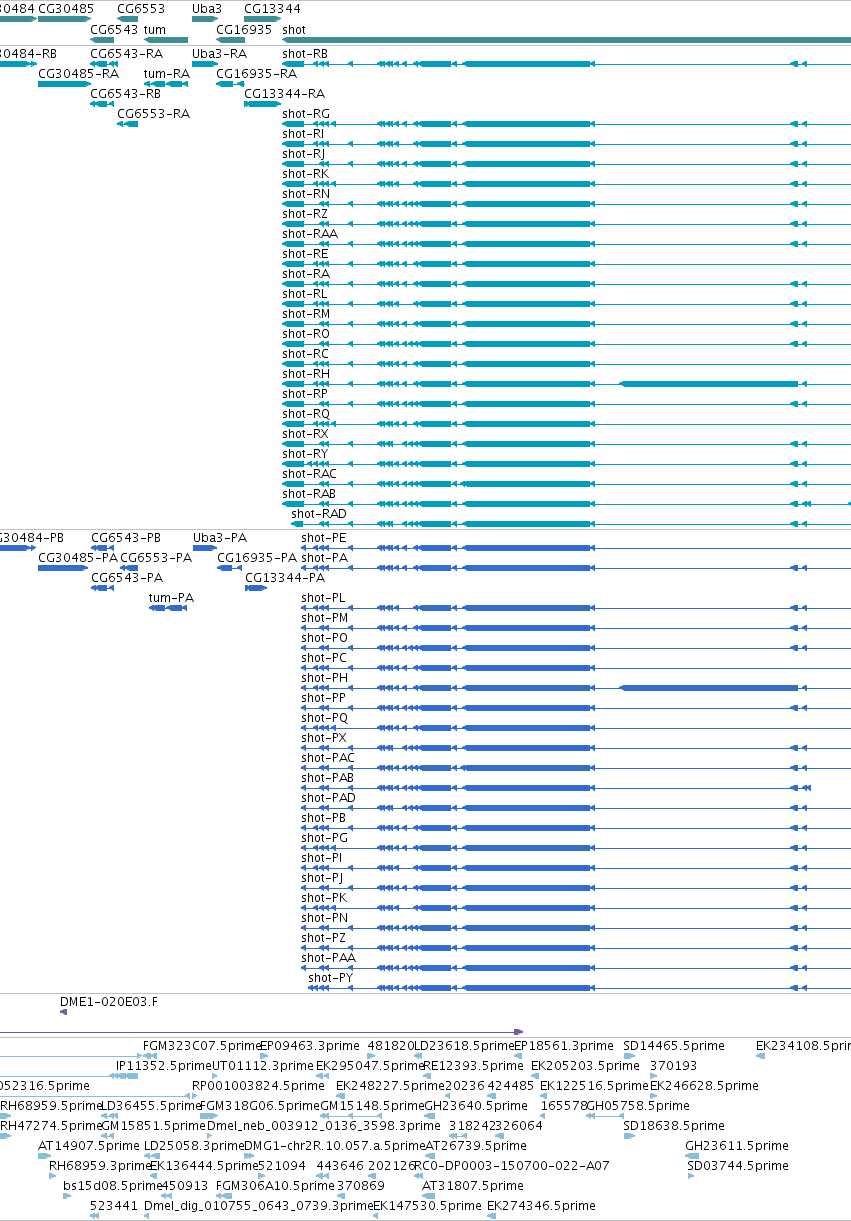Image resolution: width=851 pixels, height=1221 pixels.
Task: Select EST label UT01112.3prime
Action: [x=264, y=1066]
